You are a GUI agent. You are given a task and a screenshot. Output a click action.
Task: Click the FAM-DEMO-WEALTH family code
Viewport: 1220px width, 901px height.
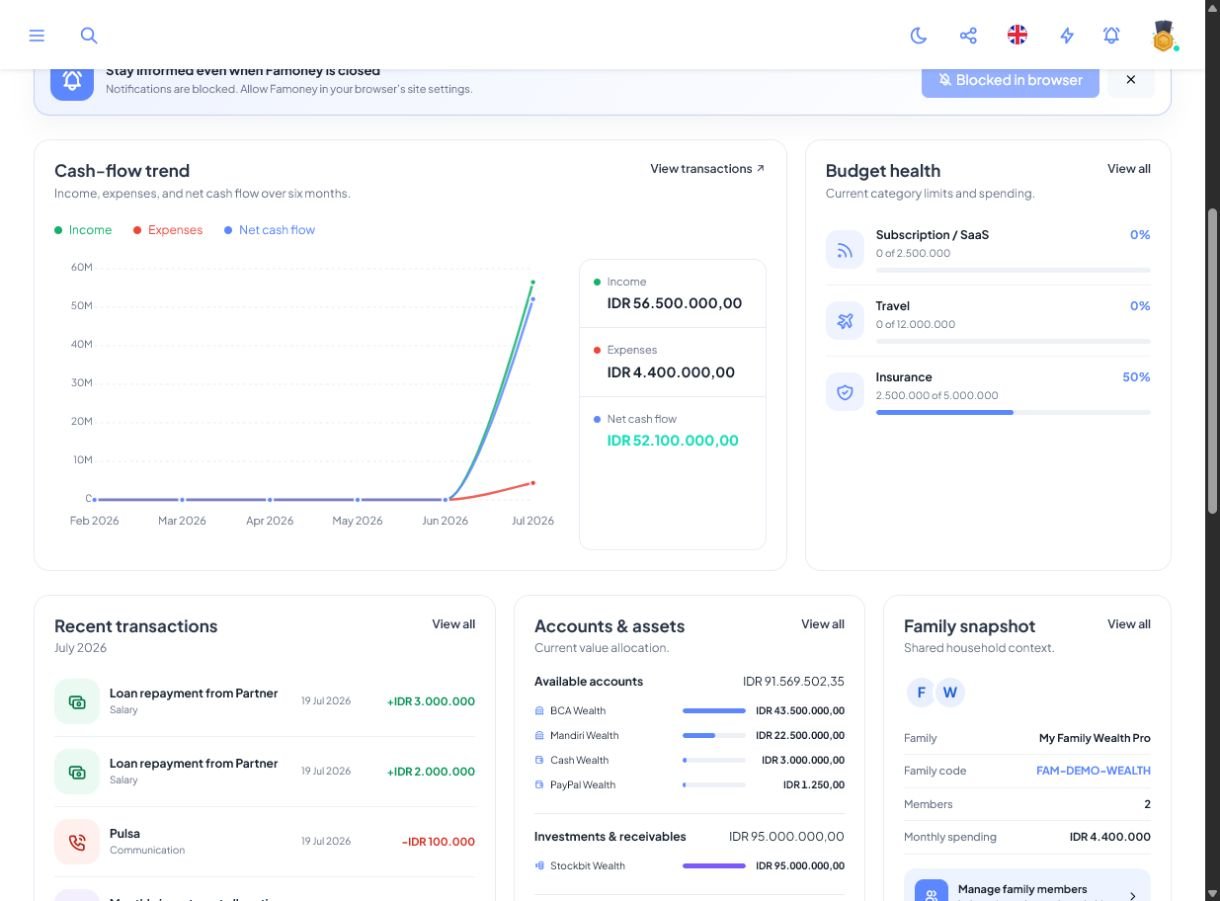[x=1093, y=771]
